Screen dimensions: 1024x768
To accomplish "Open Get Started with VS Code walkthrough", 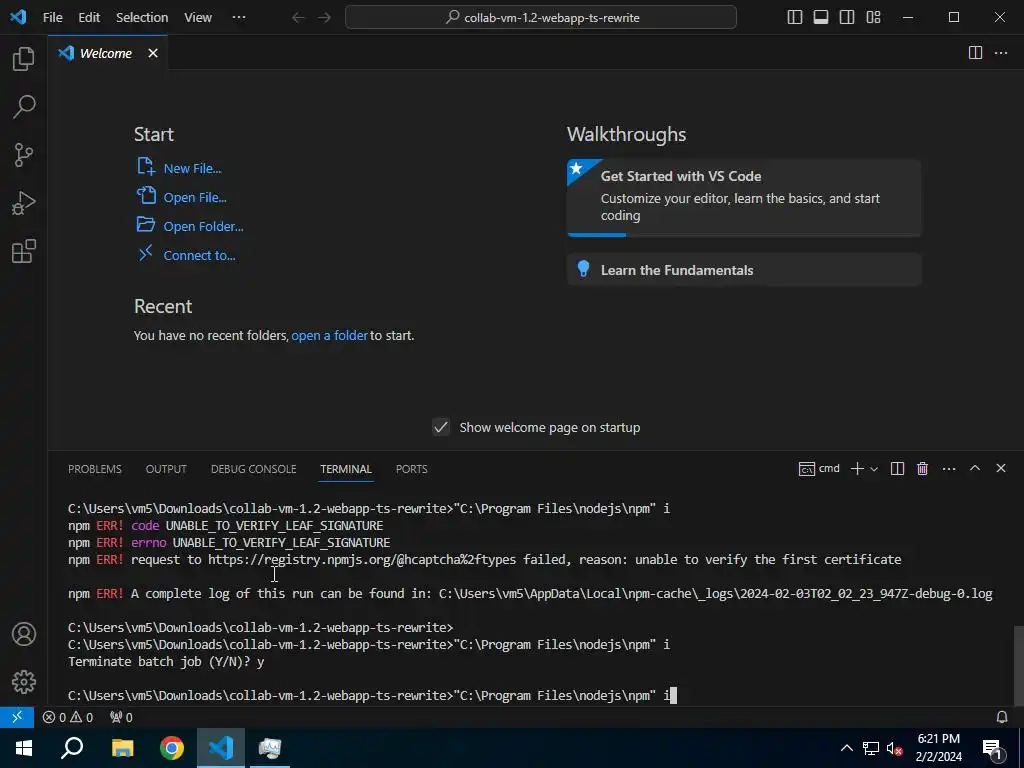I will [x=744, y=197].
